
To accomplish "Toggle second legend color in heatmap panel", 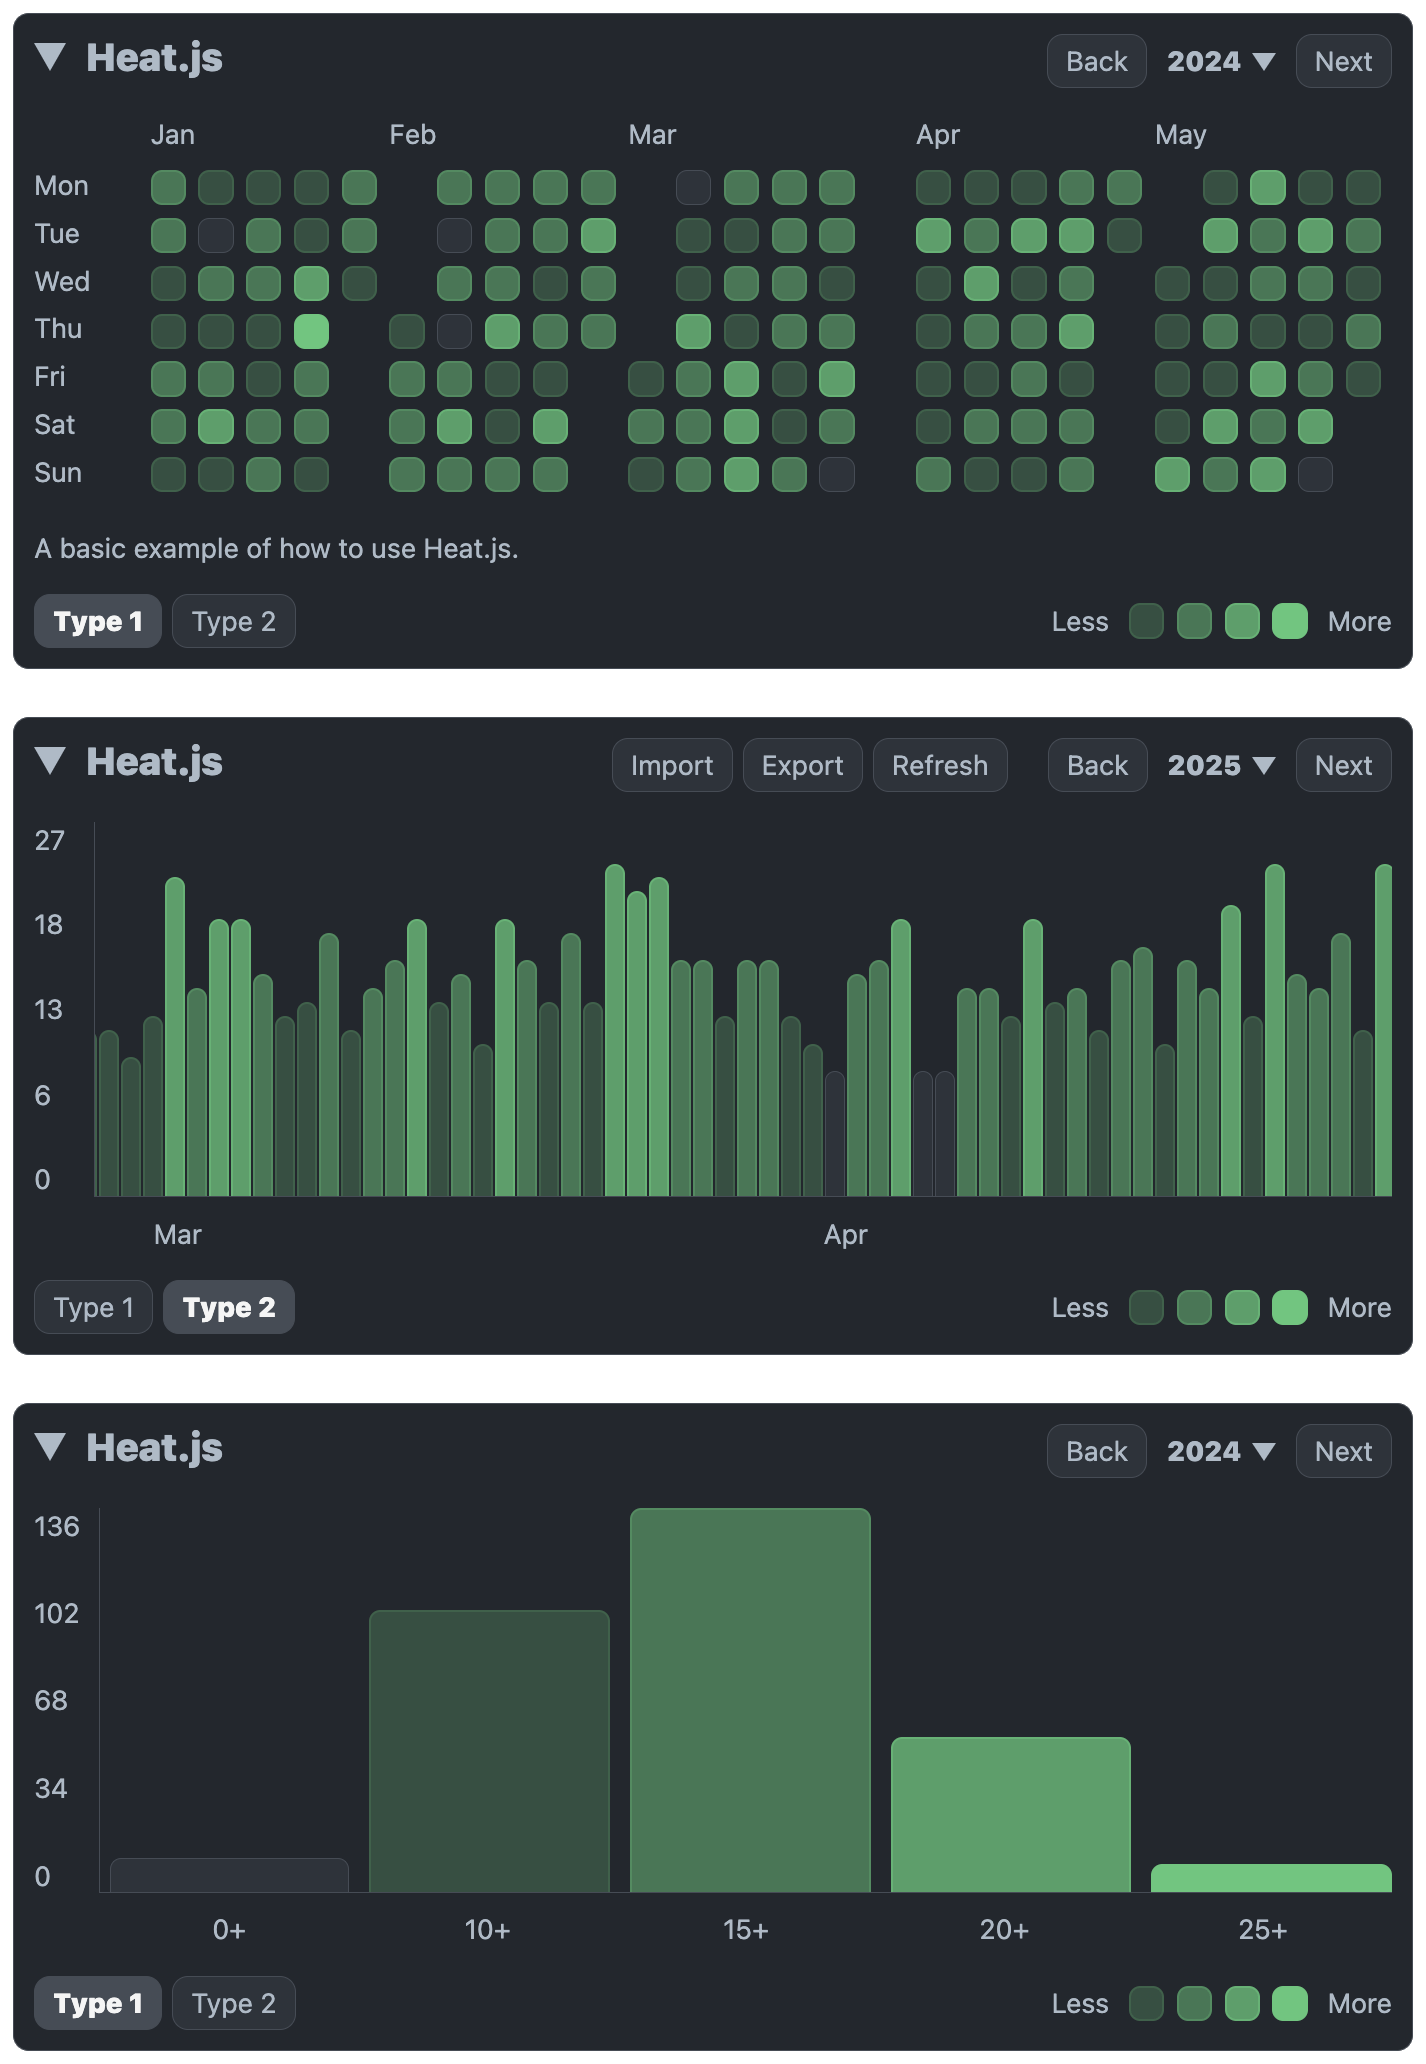I will [x=1194, y=621].
